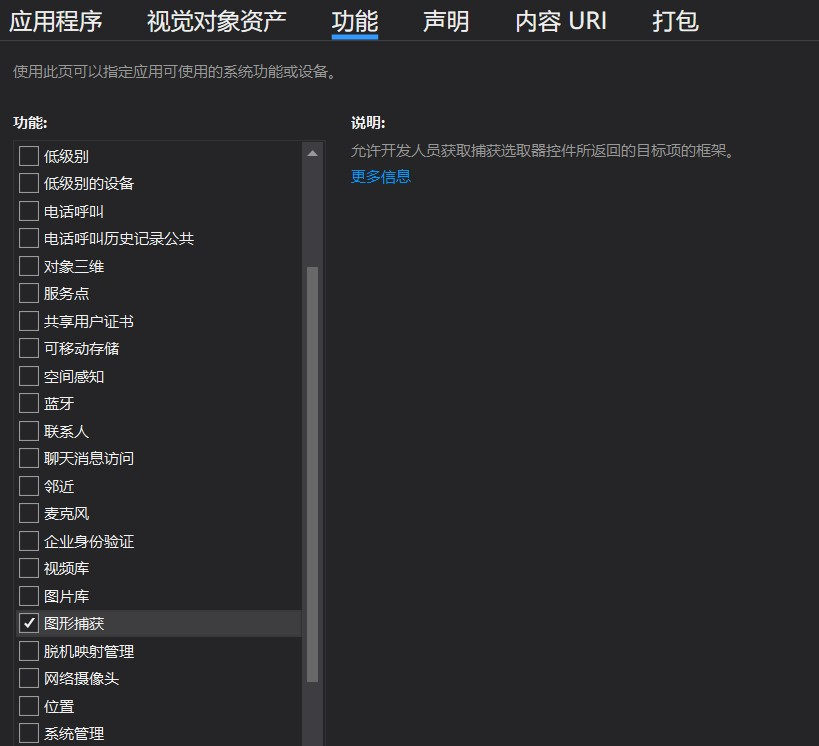
Task: Enable 企业身份验证 checkbox
Action: coord(29,541)
